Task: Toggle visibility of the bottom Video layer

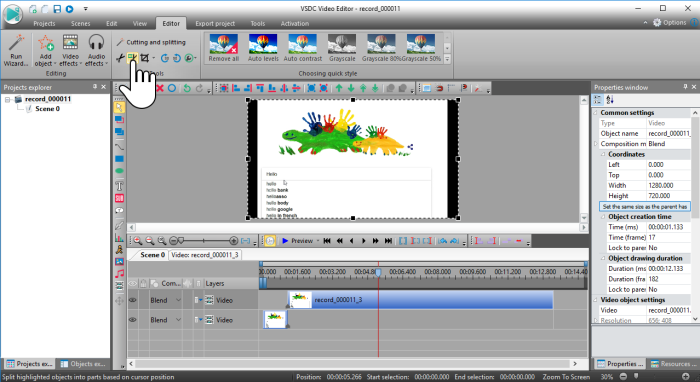Action: pos(133,320)
